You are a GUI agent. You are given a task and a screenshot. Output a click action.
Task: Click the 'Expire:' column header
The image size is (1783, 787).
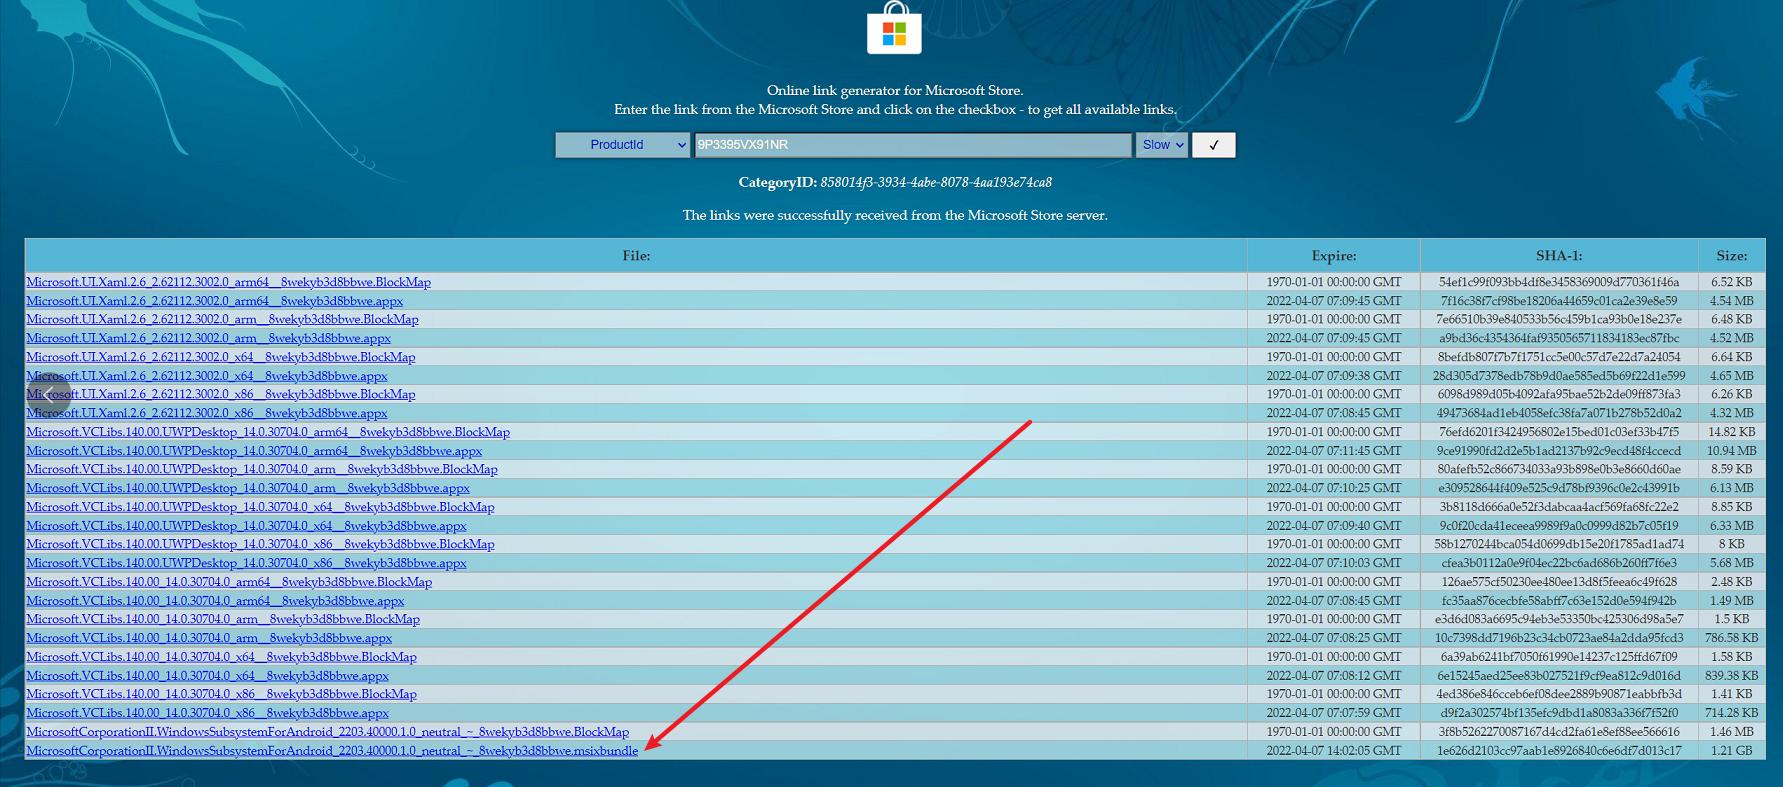(x=1334, y=256)
